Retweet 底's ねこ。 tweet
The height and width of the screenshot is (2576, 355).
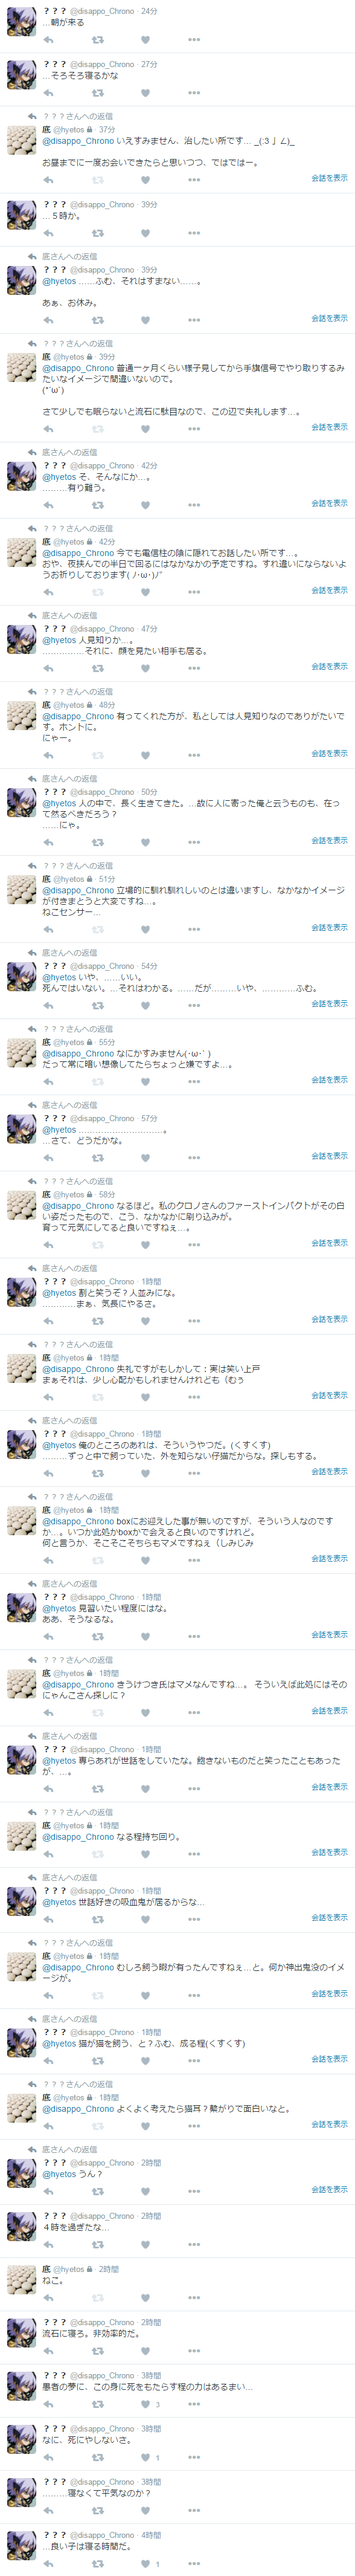(x=97, y=2298)
